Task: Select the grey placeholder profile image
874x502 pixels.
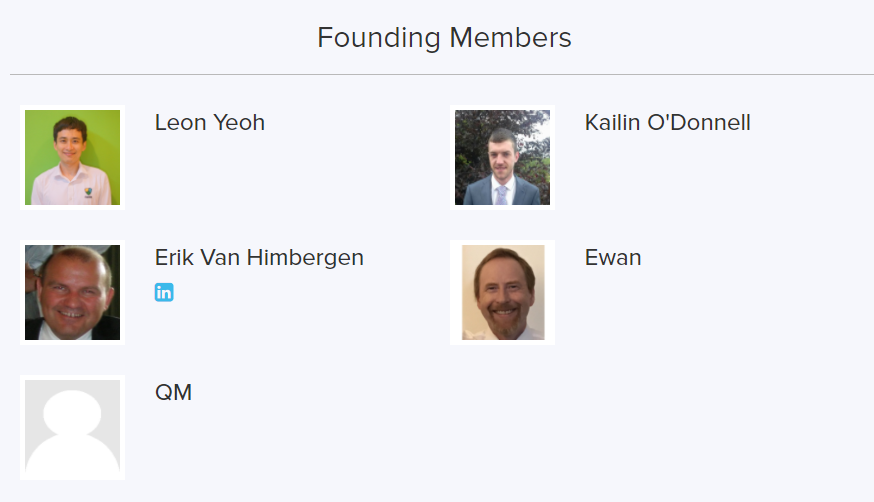Action: [x=72, y=427]
